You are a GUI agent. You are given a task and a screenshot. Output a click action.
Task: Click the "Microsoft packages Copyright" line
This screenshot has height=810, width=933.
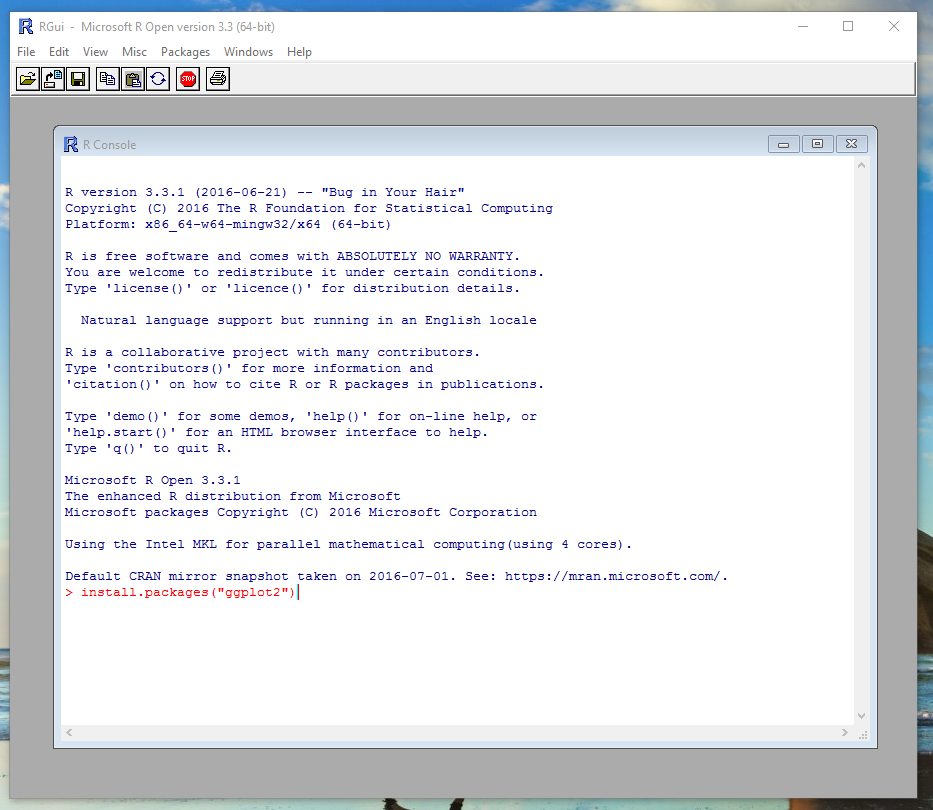[x=300, y=512]
